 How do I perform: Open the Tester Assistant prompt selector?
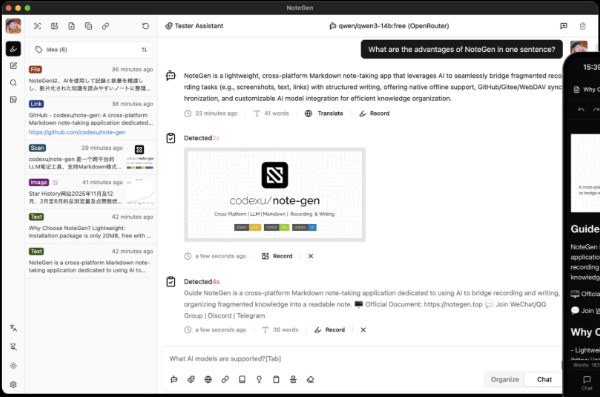click(194, 26)
